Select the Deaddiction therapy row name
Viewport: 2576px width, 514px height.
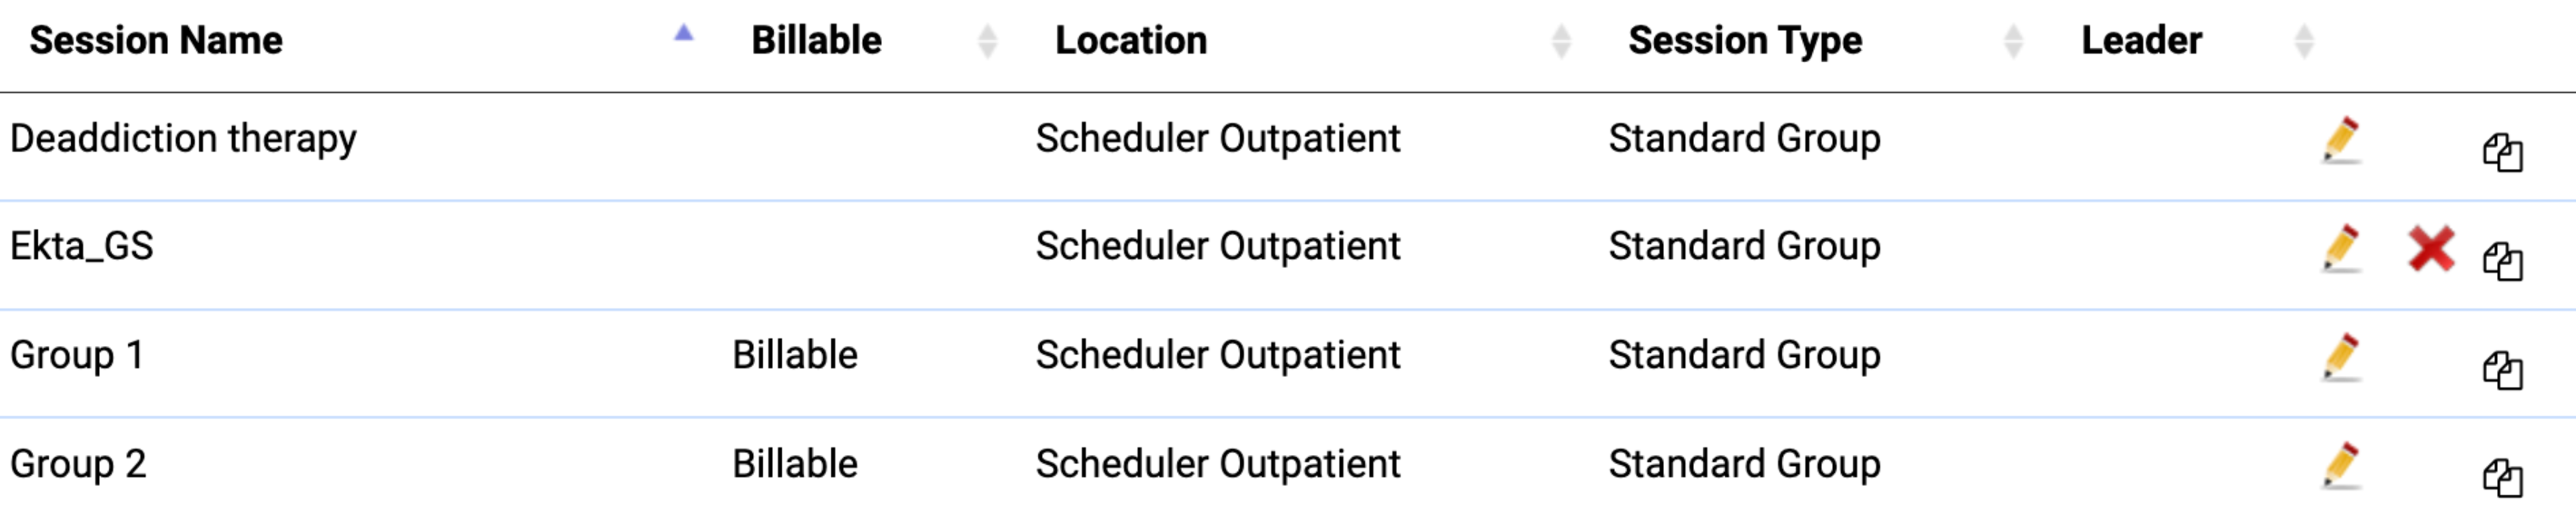(x=183, y=139)
